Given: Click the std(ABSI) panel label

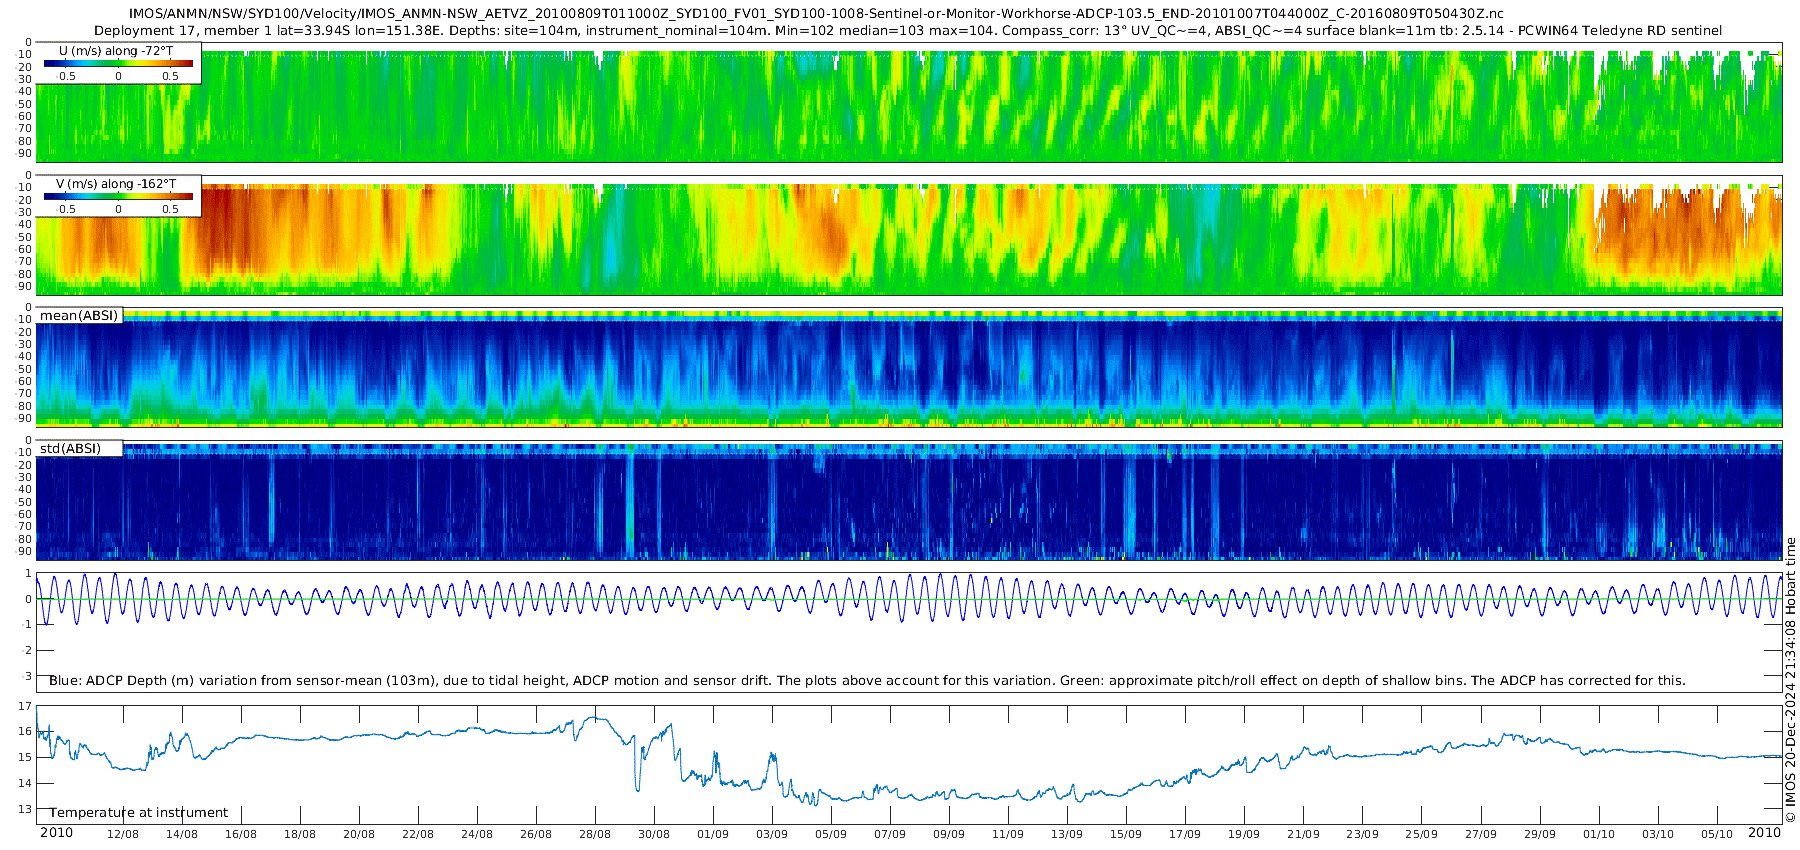Looking at the screenshot, I should click(70, 449).
